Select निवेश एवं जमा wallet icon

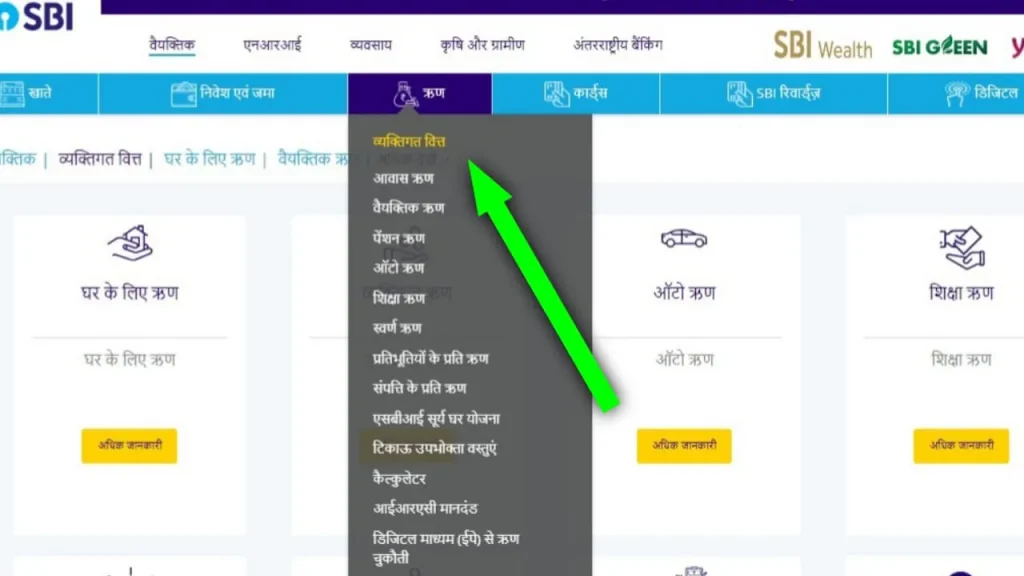tap(183, 94)
